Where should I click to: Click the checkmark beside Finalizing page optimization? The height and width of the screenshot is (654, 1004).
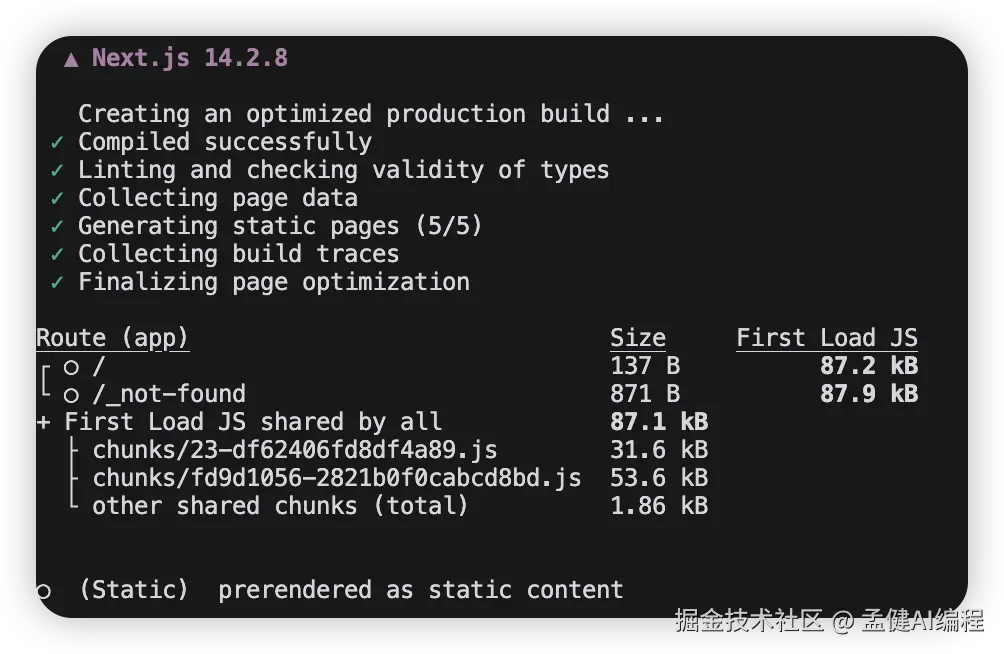[57, 283]
